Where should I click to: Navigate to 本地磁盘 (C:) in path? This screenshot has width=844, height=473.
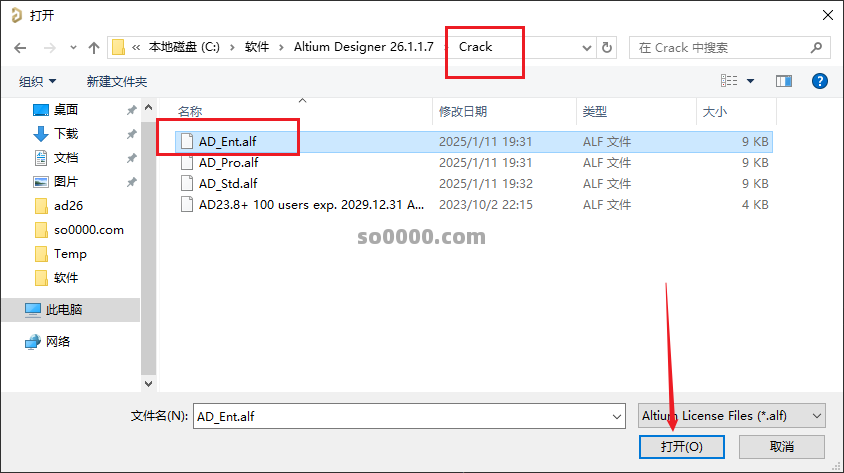coord(184,47)
